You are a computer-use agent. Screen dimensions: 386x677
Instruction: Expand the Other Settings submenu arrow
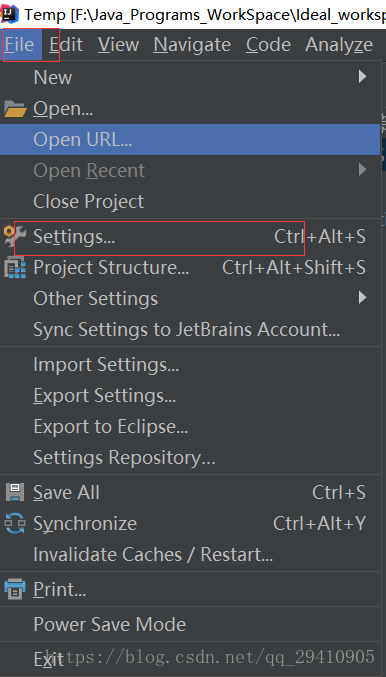click(362, 297)
